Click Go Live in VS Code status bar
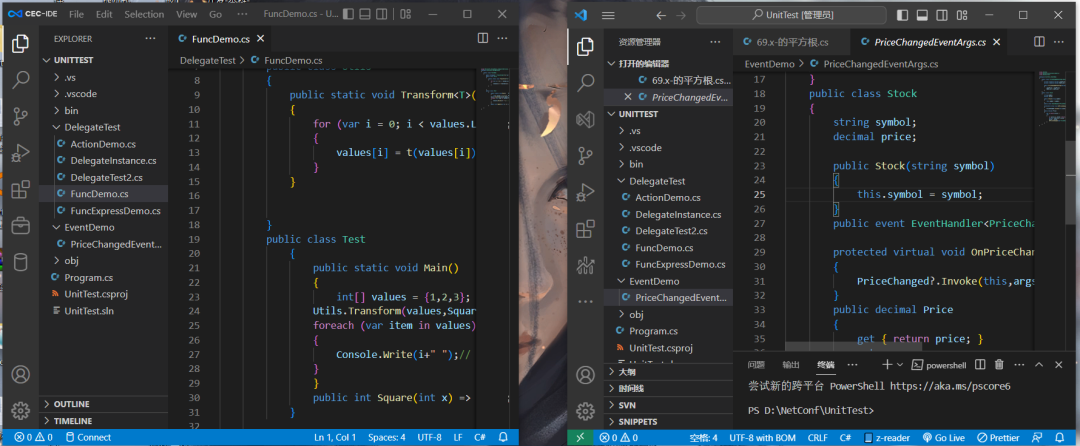The image size is (1080, 446). coord(942,437)
